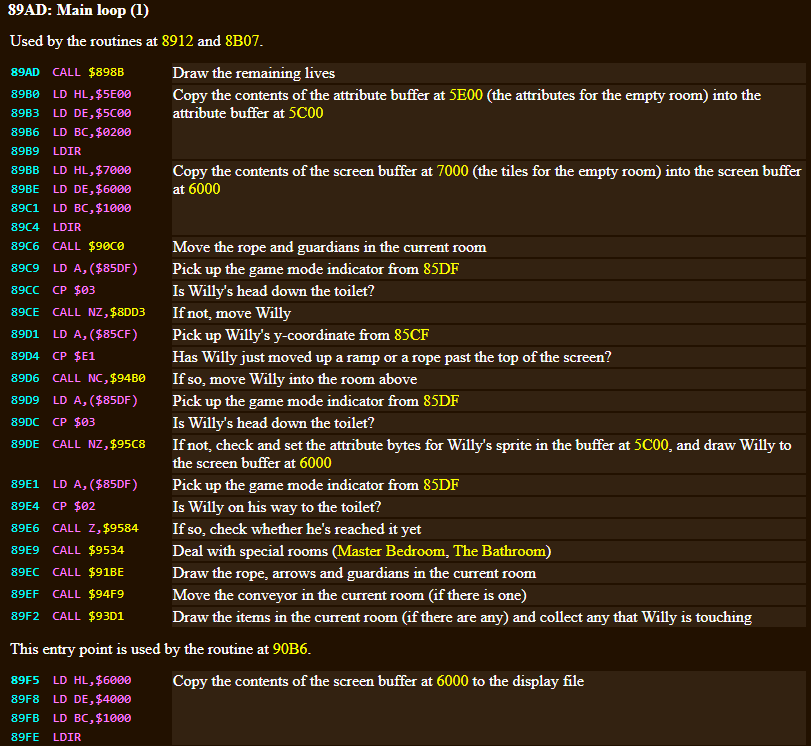Open The Bathroom room link
The image size is (811, 746).
(499, 552)
